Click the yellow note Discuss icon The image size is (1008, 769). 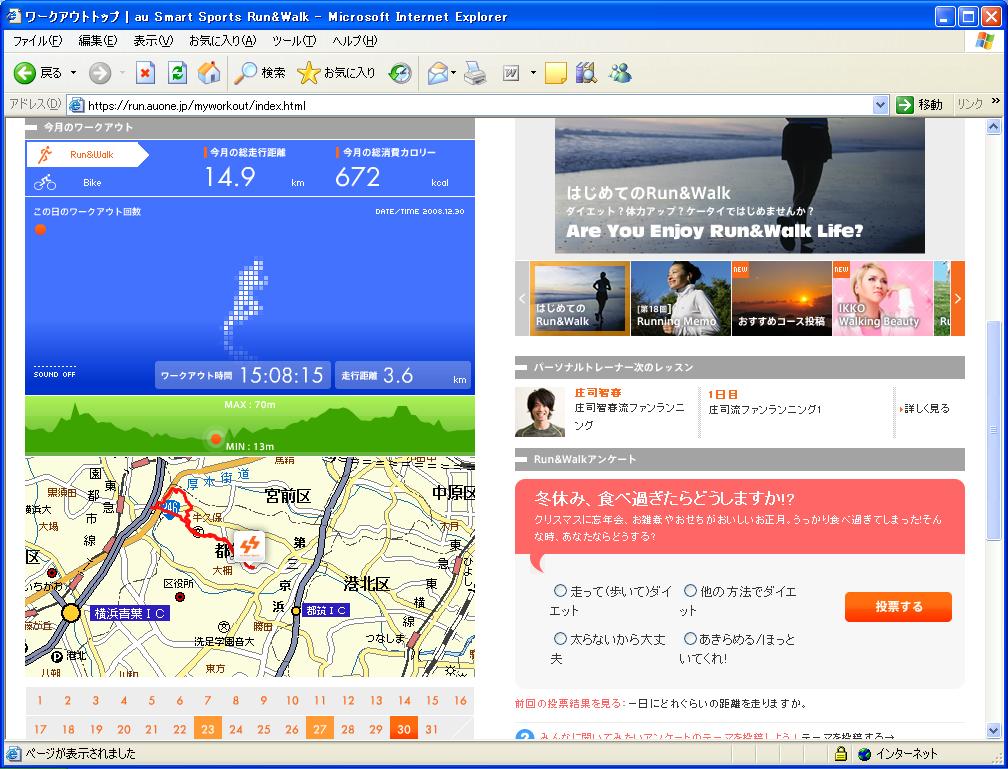pos(555,73)
